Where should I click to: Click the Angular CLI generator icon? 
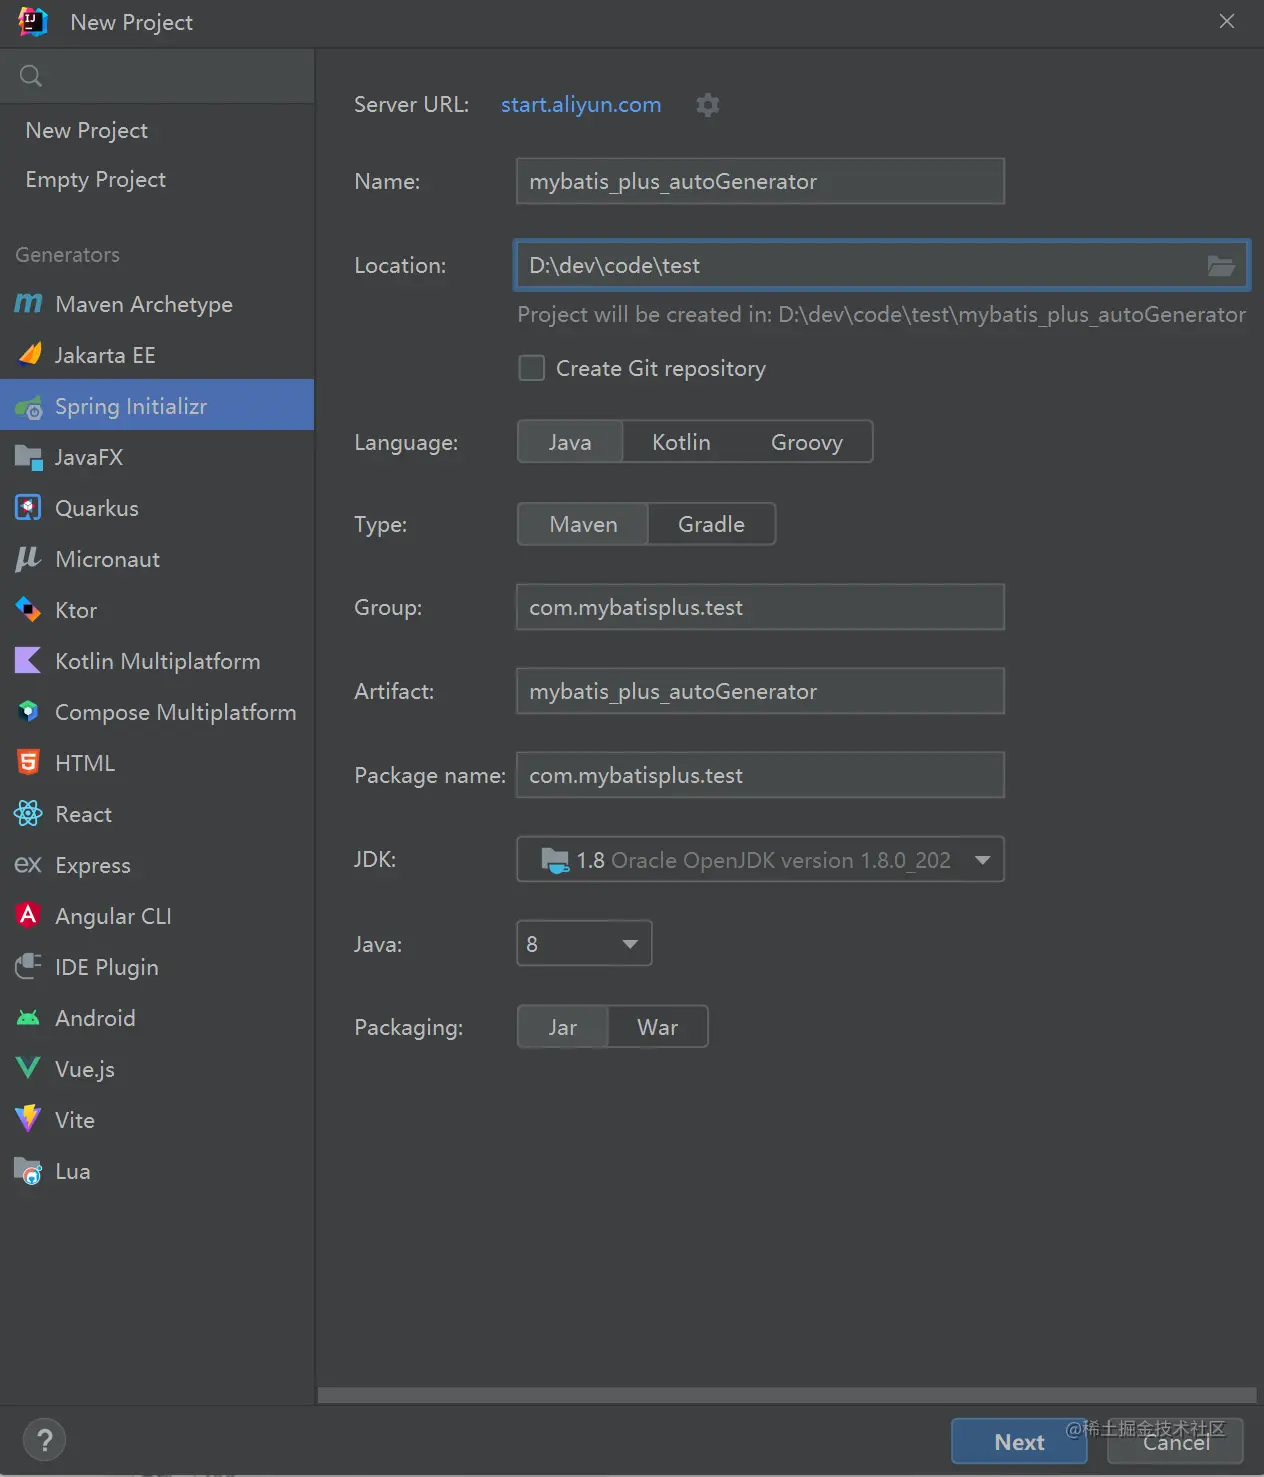(x=28, y=916)
